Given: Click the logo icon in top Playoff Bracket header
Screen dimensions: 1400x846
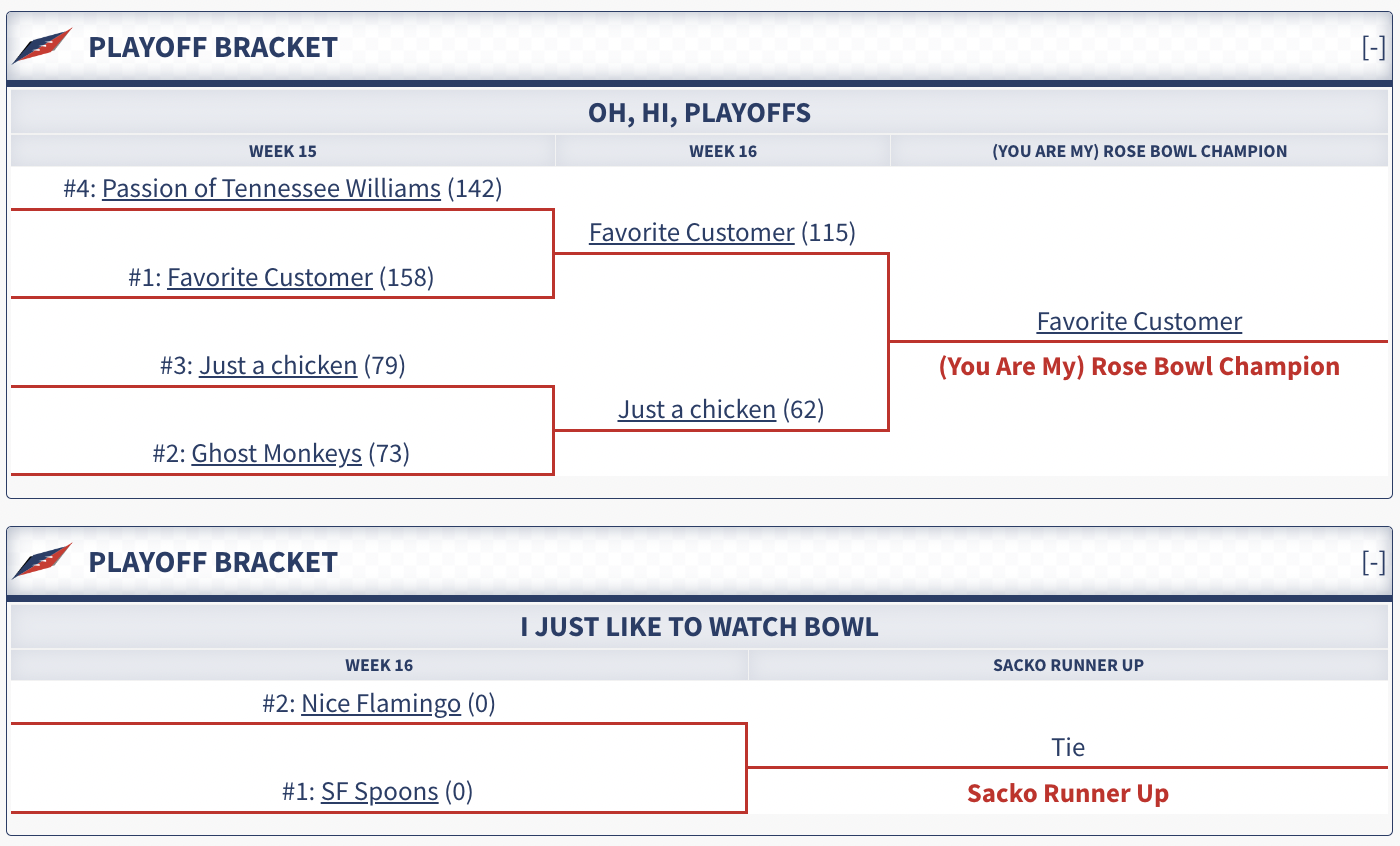Looking at the screenshot, I should (42, 47).
